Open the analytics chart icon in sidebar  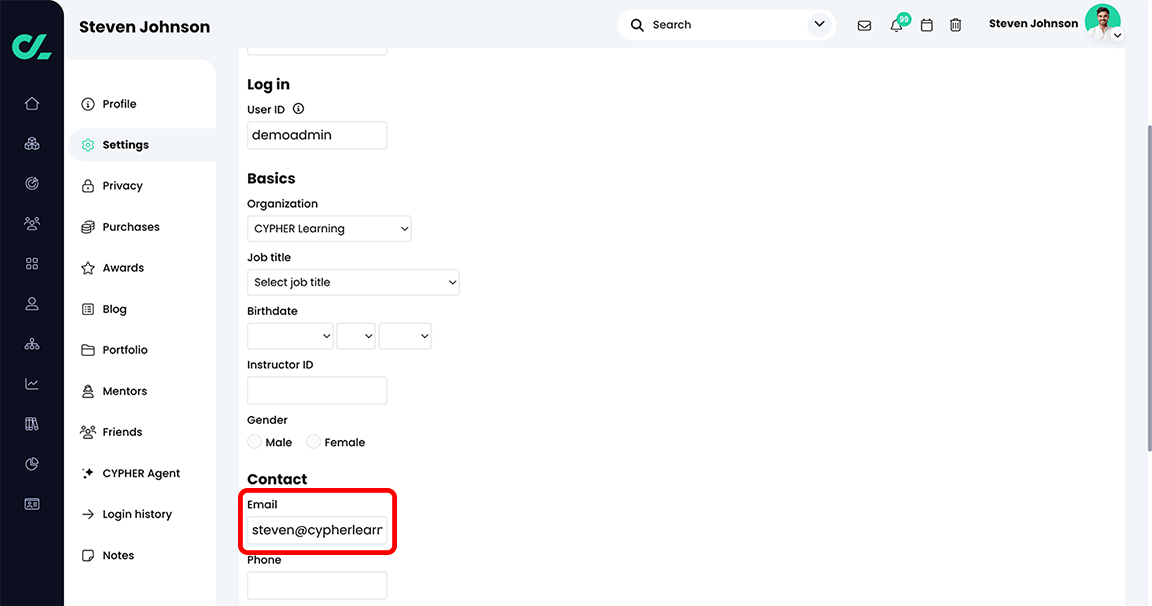(x=31, y=383)
